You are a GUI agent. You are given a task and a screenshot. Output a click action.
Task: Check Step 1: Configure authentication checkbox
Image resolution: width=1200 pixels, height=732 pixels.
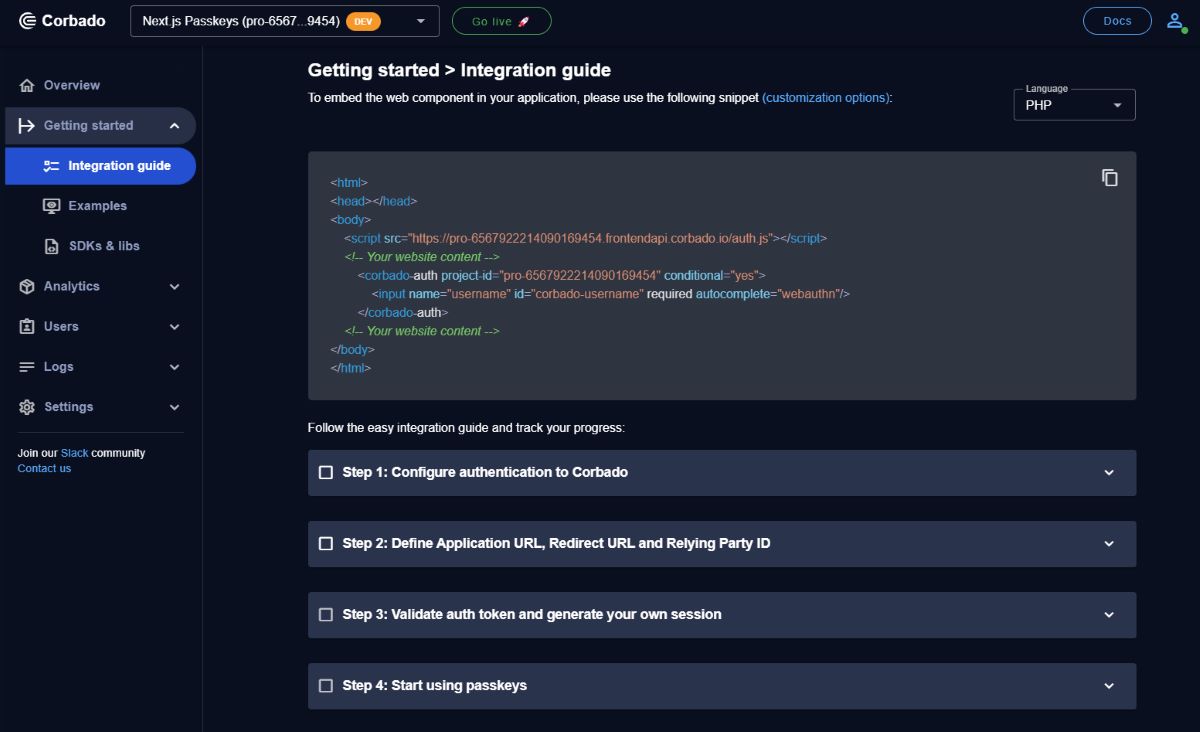326,472
